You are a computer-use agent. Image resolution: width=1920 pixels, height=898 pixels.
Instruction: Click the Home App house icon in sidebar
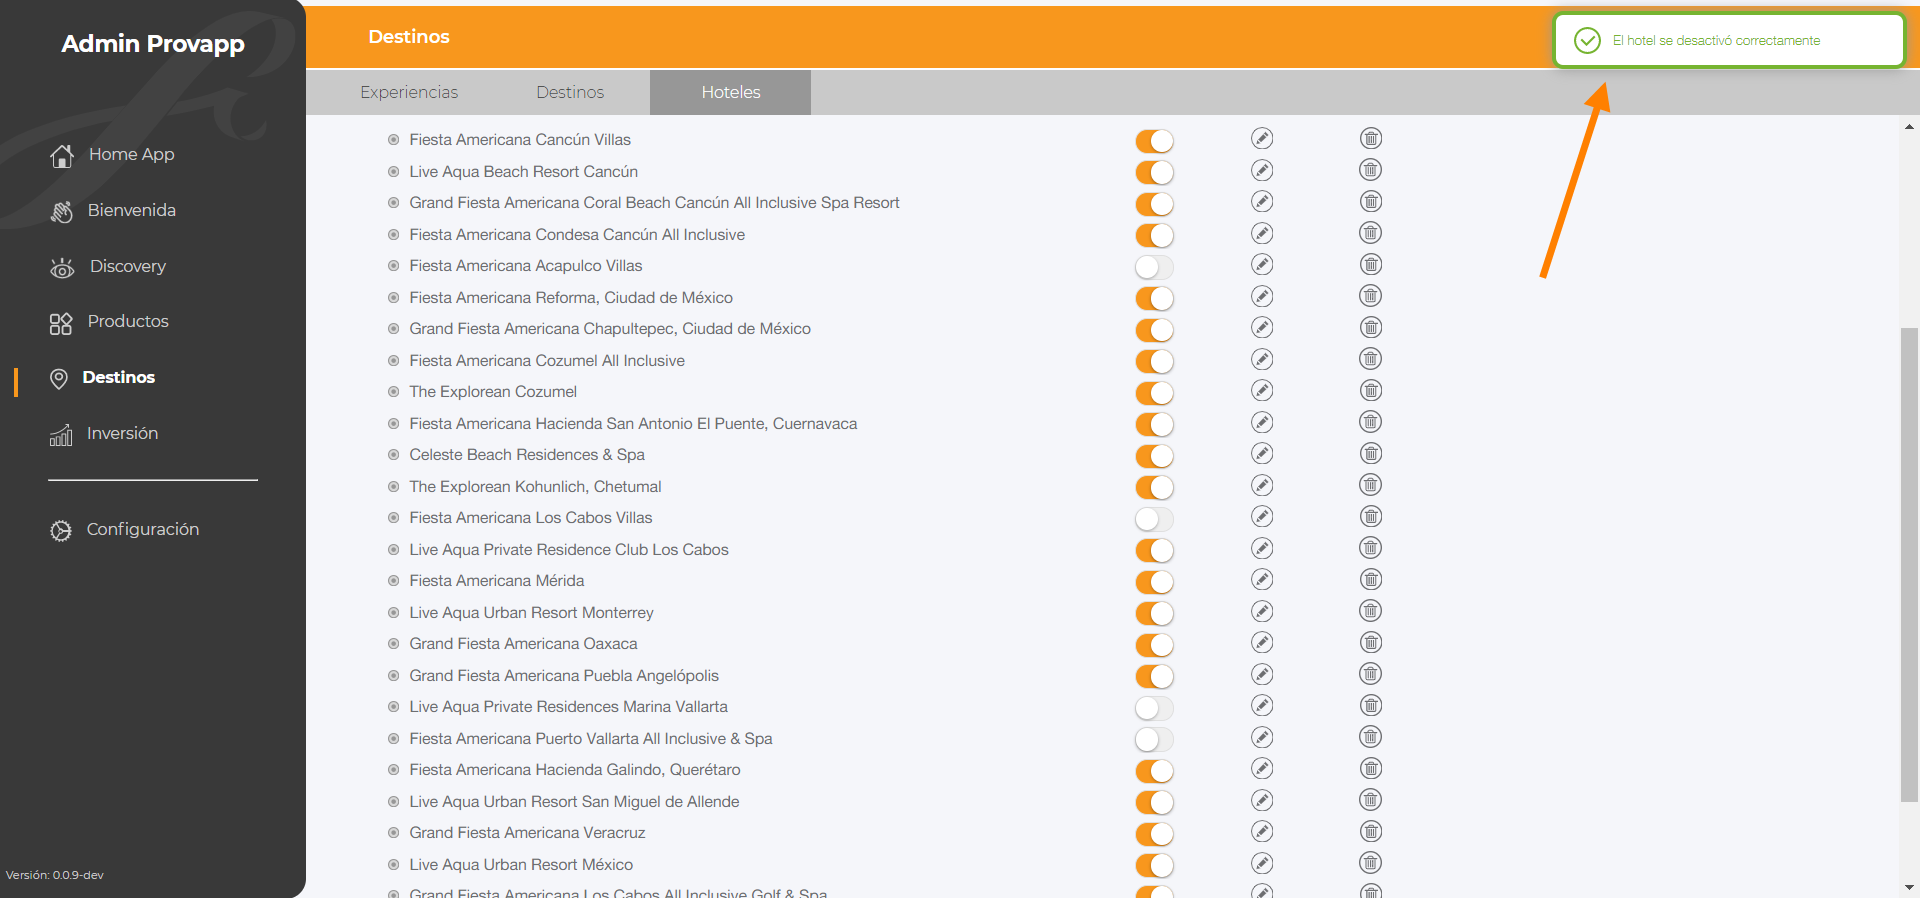[62, 156]
